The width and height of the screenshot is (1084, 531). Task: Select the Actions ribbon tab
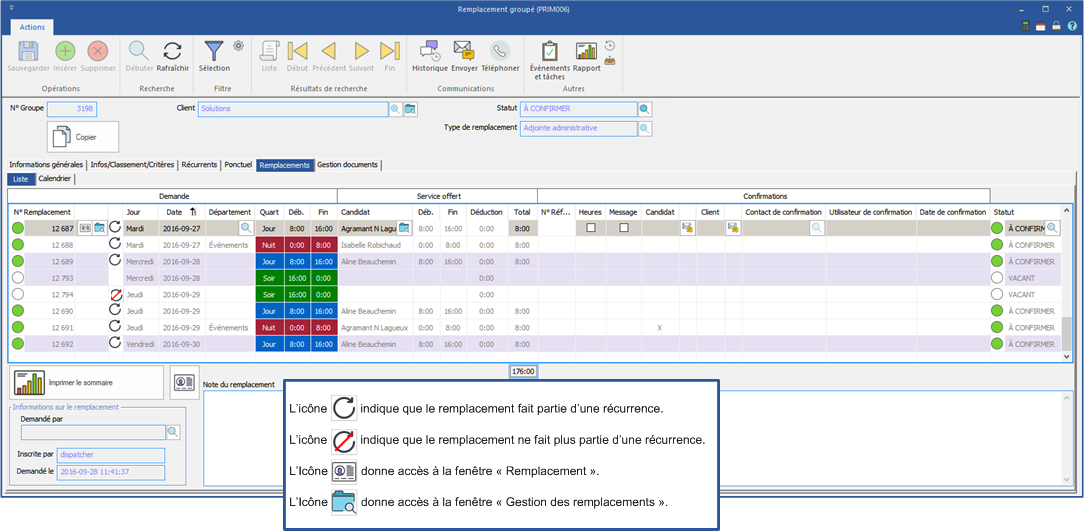click(x=32, y=27)
